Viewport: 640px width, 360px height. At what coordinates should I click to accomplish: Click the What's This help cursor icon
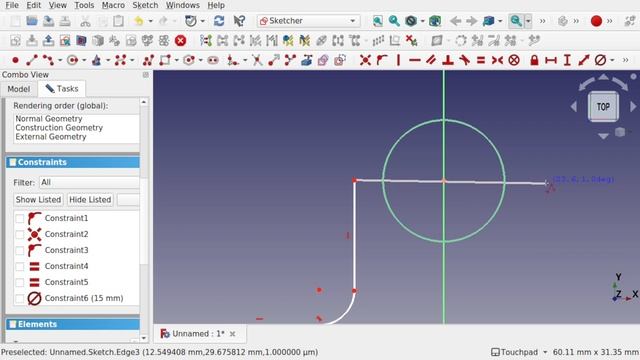click(x=239, y=21)
